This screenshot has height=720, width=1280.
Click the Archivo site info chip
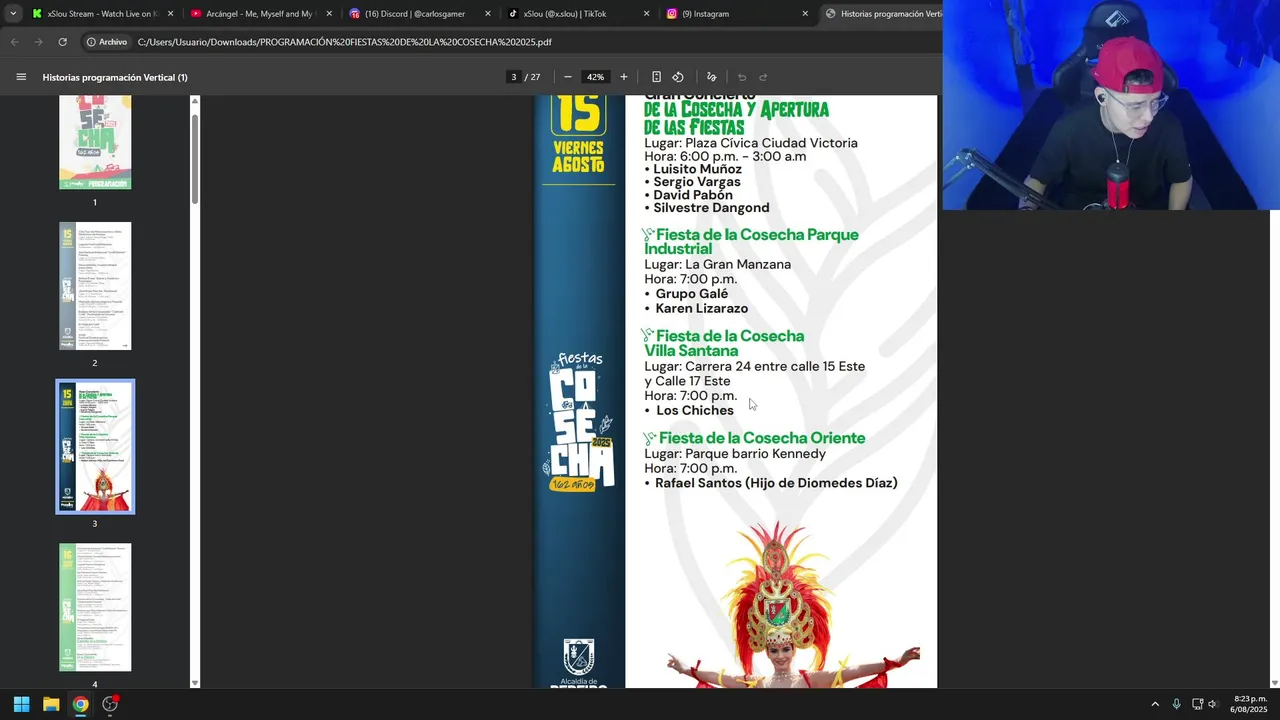coord(107,42)
